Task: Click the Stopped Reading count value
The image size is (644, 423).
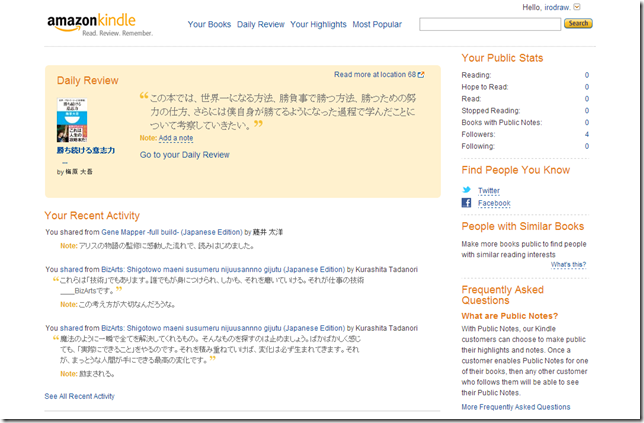Action: pyautogui.click(x=586, y=110)
